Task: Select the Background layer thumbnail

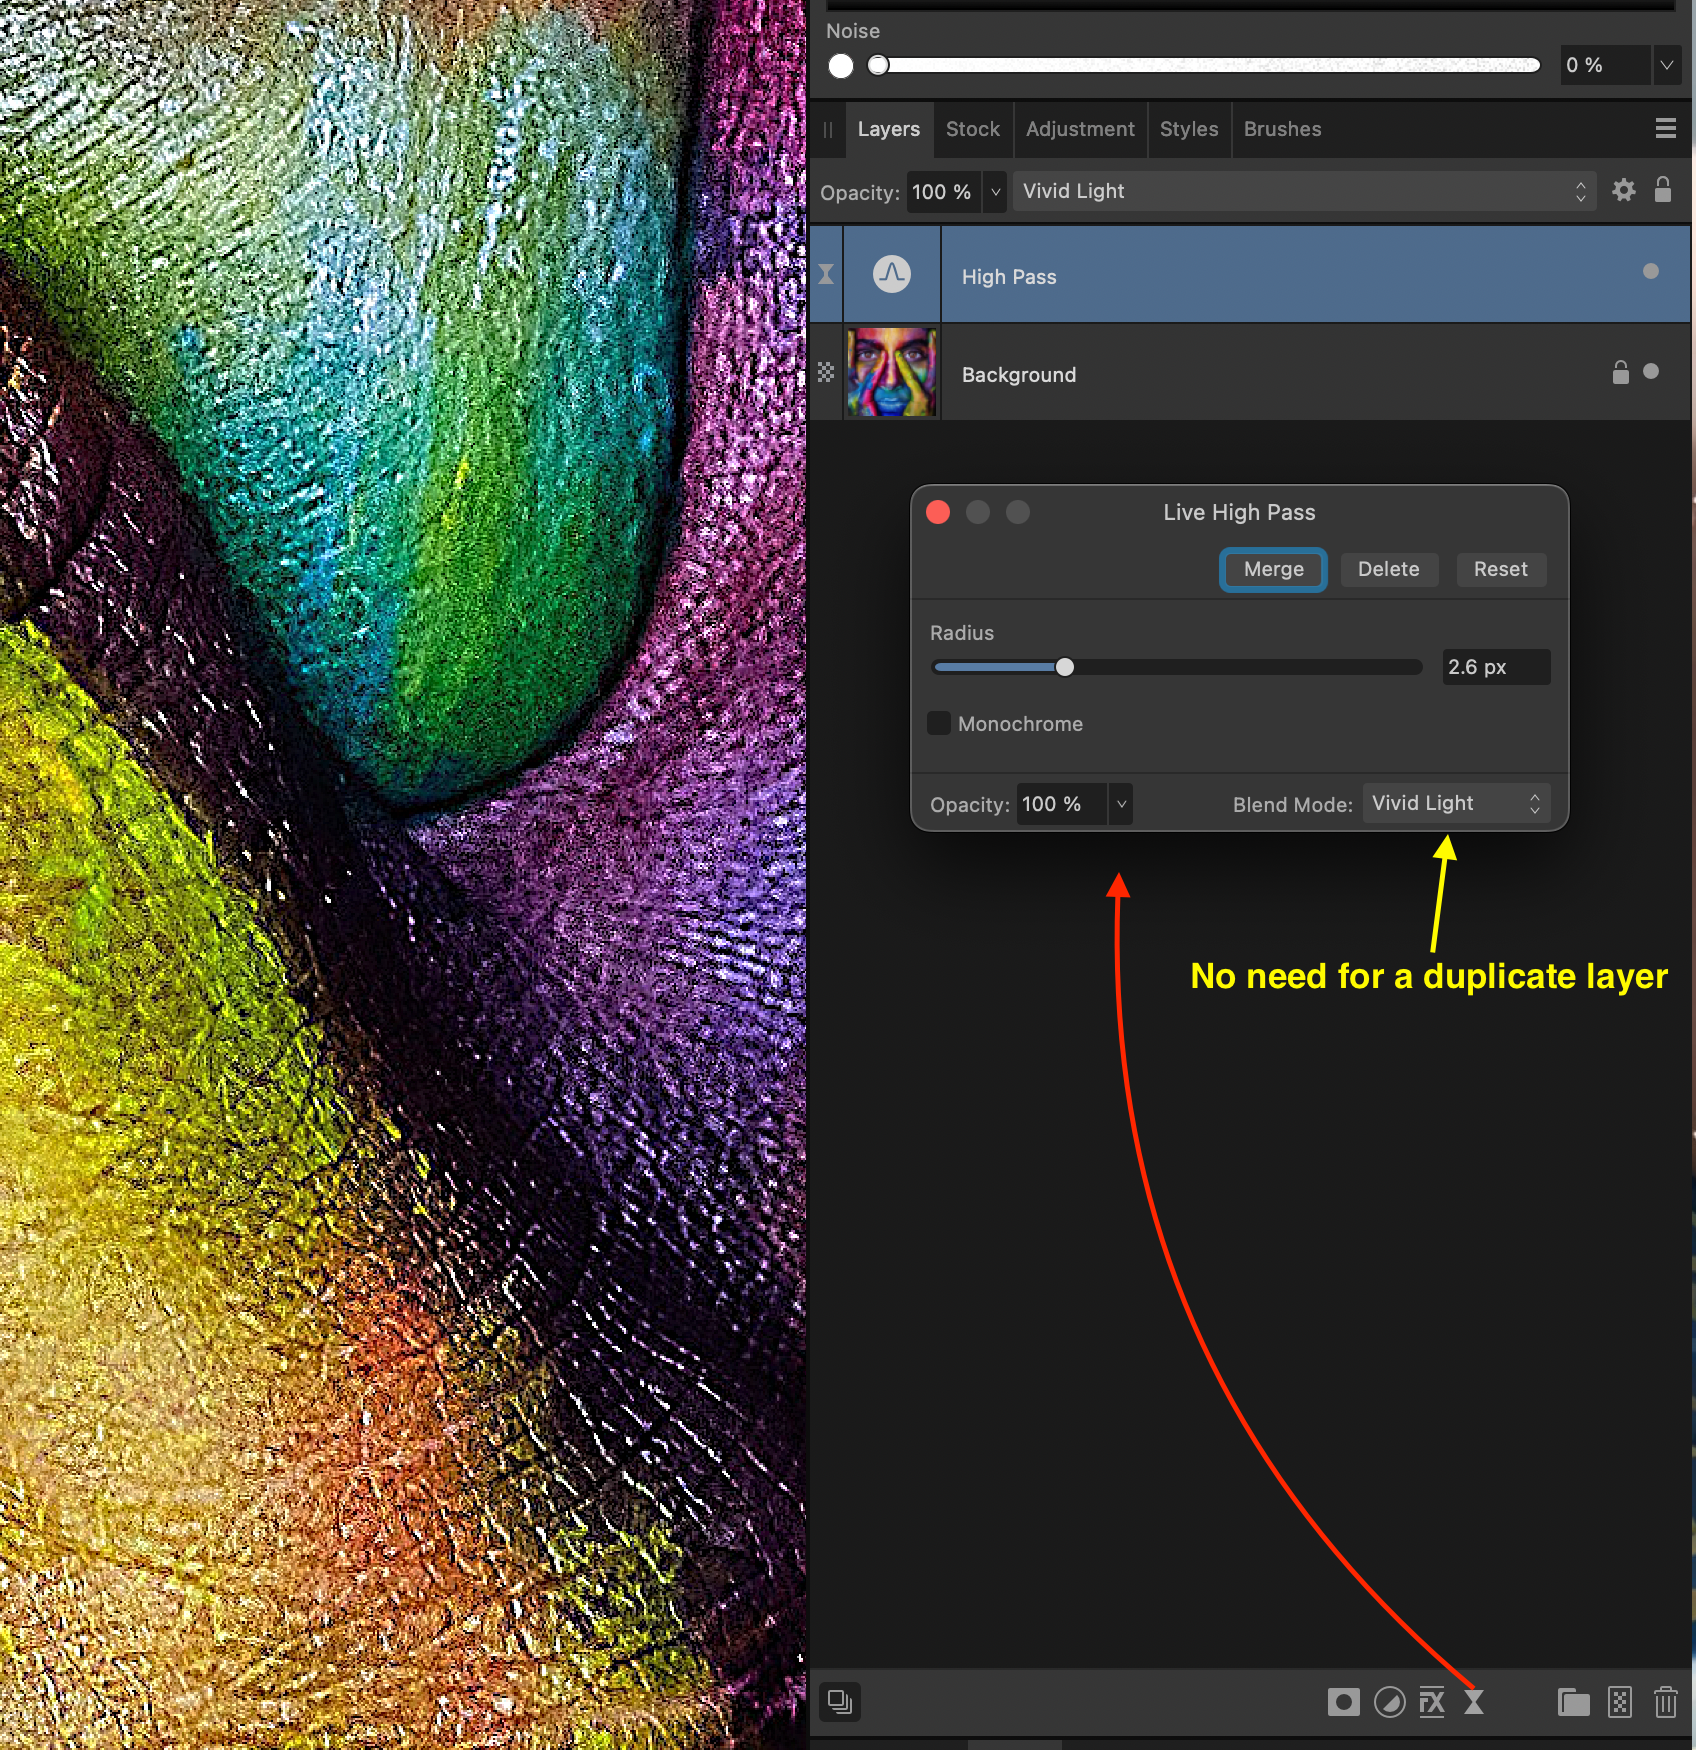Action: click(892, 373)
